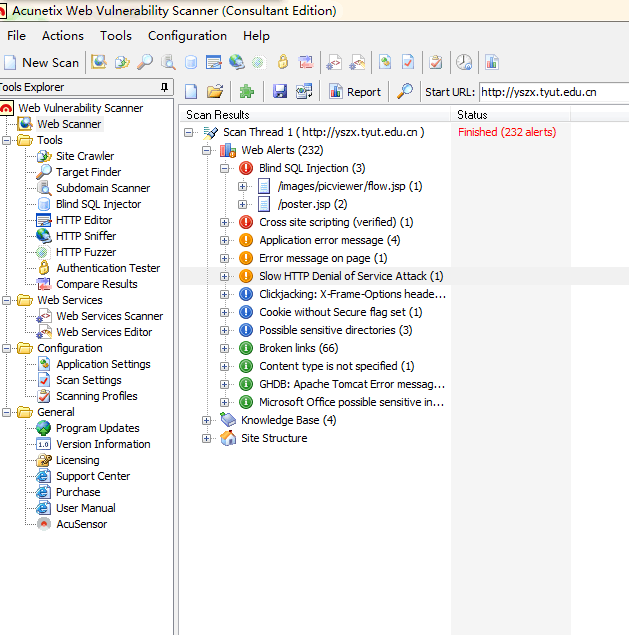The width and height of the screenshot is (629, 635).
Task: Expand the Knowledge Base (4) node
Action: (x=207, y=420)
